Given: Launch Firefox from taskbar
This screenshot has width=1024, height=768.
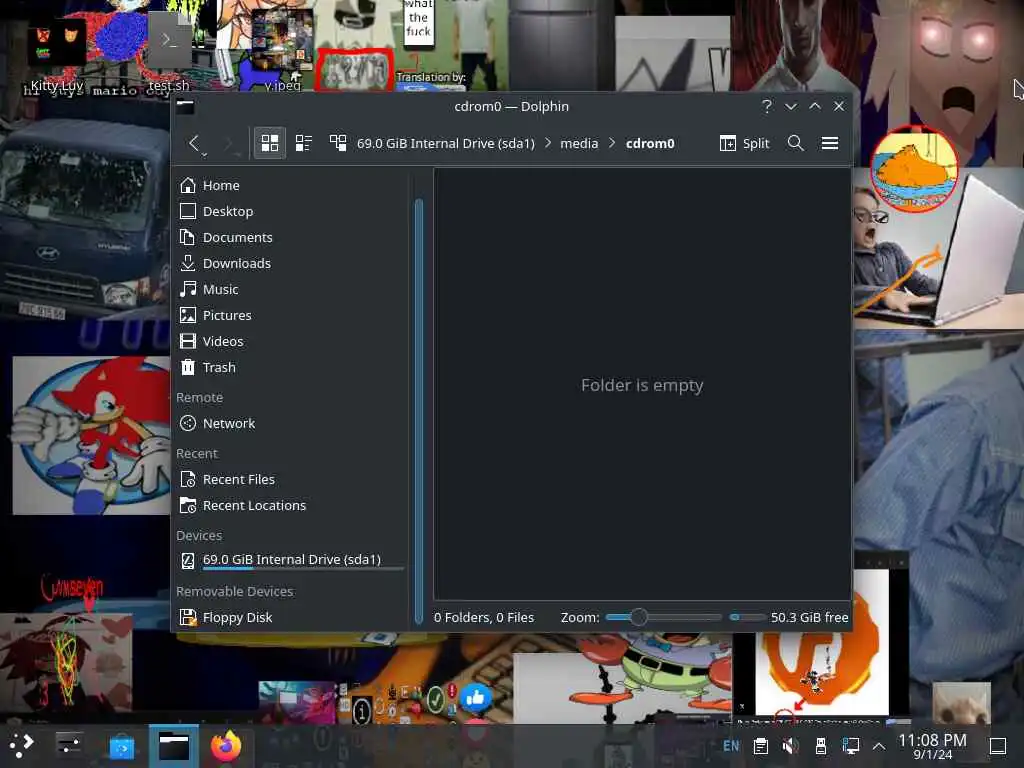Looking at the screenshot, I should pyautogui.click(x=226, y=746).
